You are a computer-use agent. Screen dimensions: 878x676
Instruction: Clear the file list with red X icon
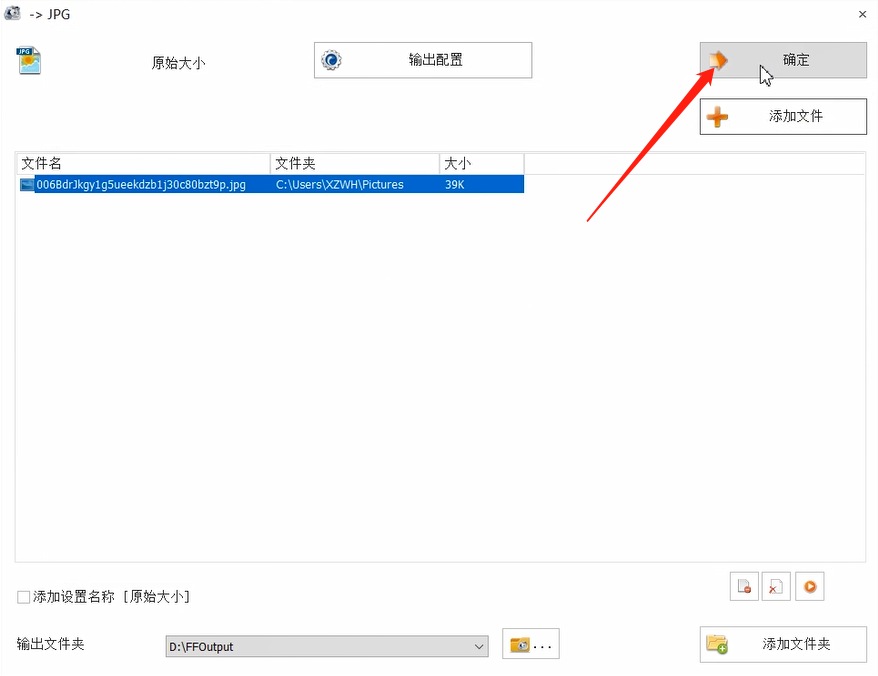click(776, 586)
